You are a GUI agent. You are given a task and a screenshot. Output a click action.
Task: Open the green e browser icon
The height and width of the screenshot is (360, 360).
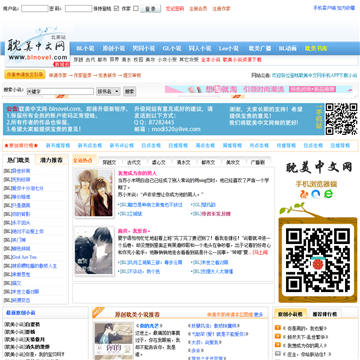coord(329,194)
